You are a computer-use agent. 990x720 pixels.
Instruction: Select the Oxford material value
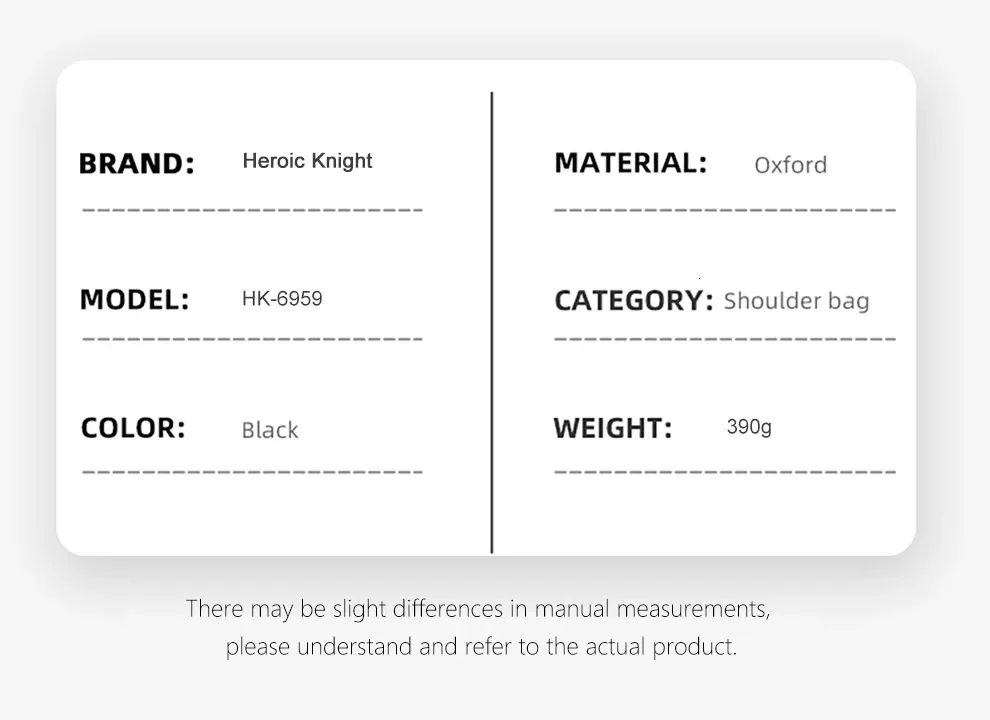[790, 165]
